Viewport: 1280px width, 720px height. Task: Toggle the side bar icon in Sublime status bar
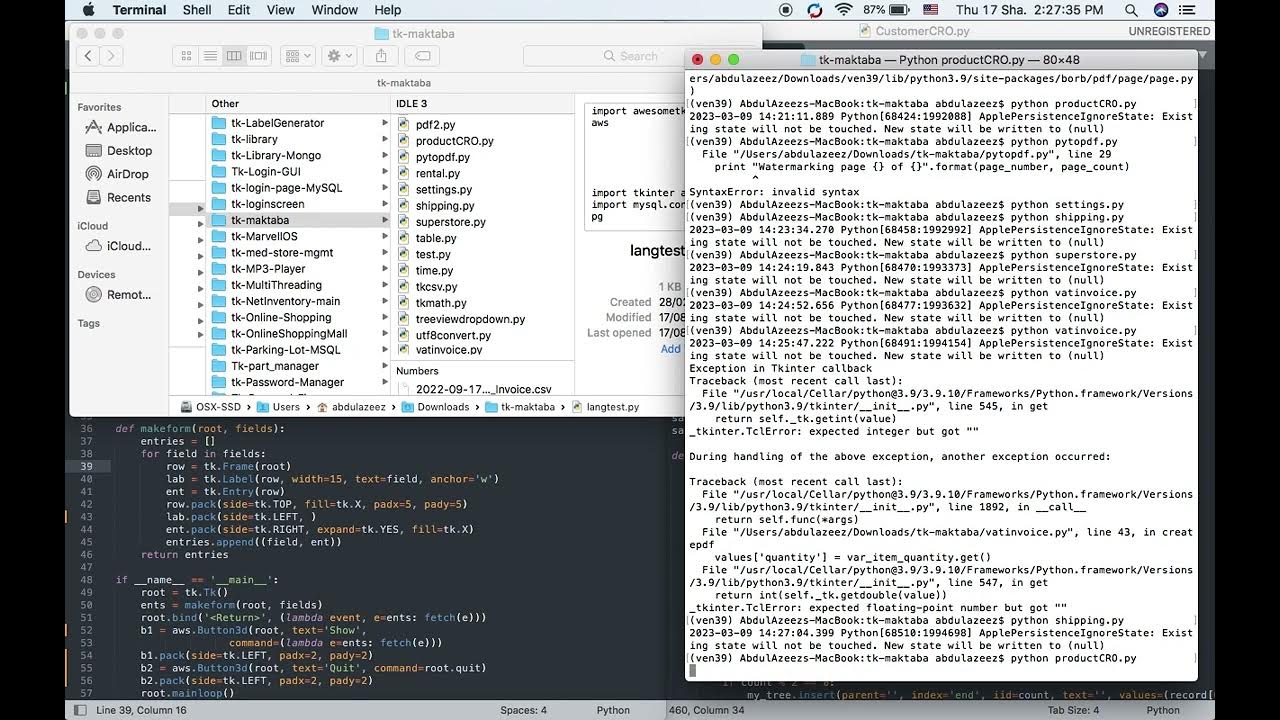[78, 710]
